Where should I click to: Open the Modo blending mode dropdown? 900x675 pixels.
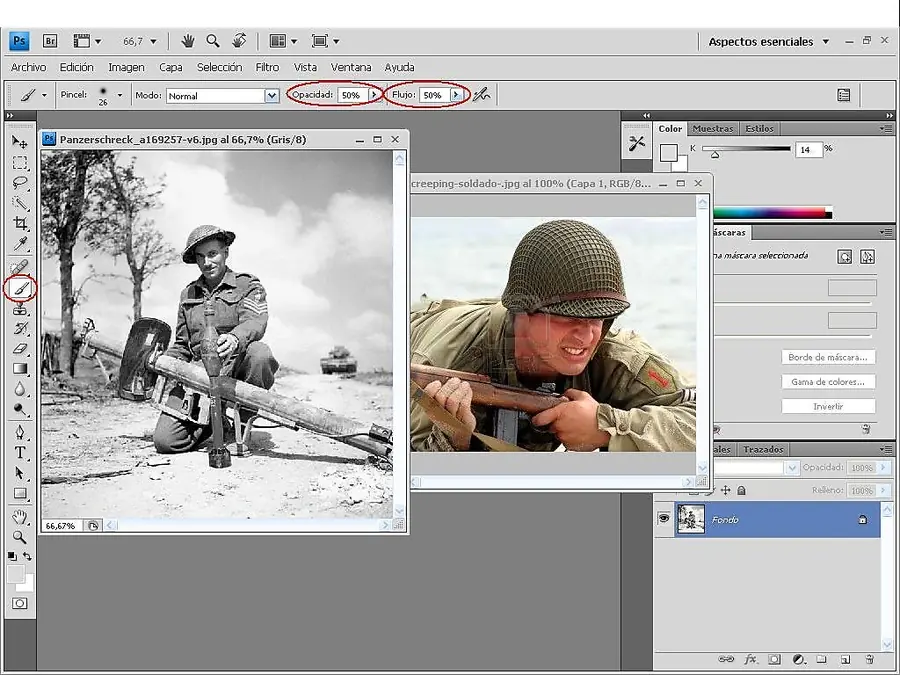[x=271, y=96]
